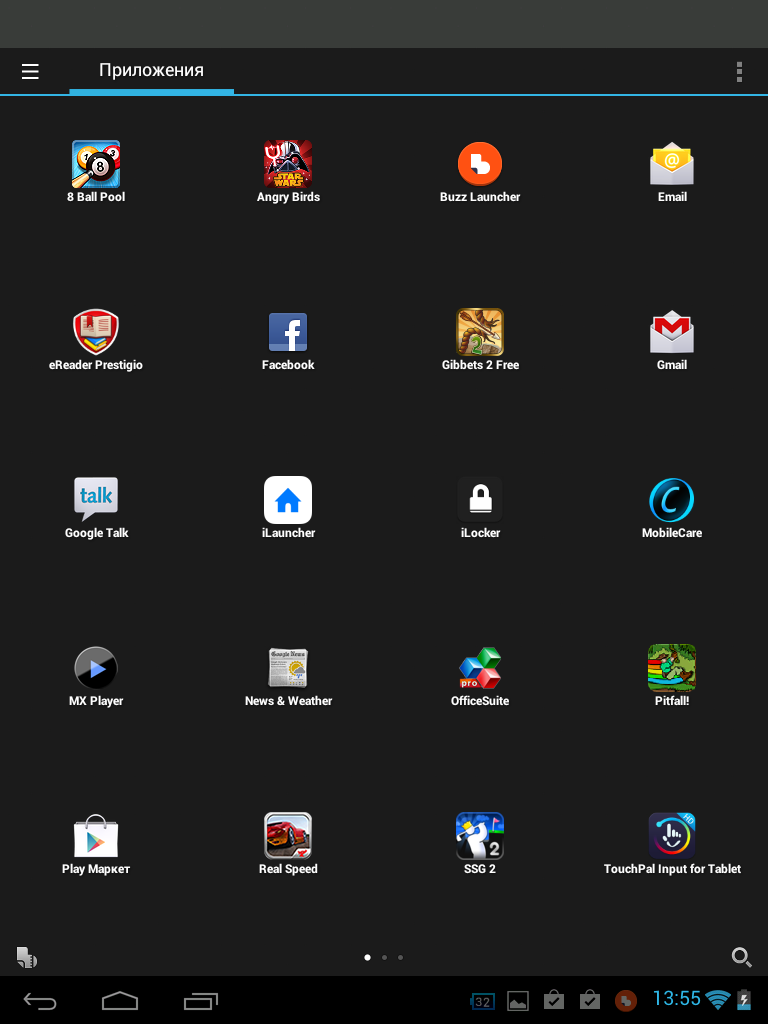The image size is (768, 1024).
Task: Tap the calendar 32 notification icon
Action: 482,1000
